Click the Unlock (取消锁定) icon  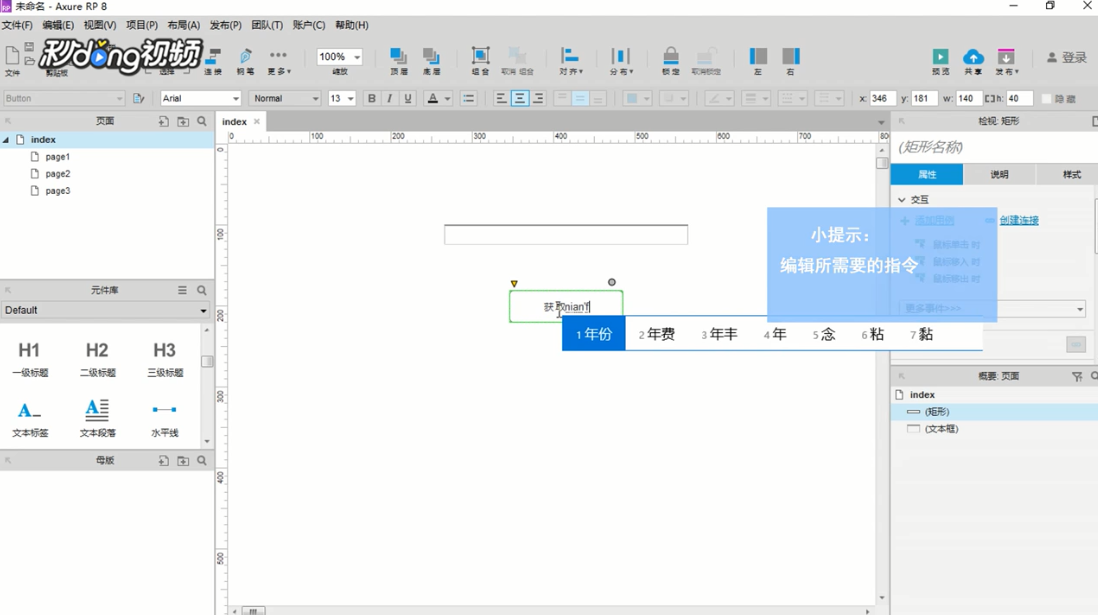(706, 56)
